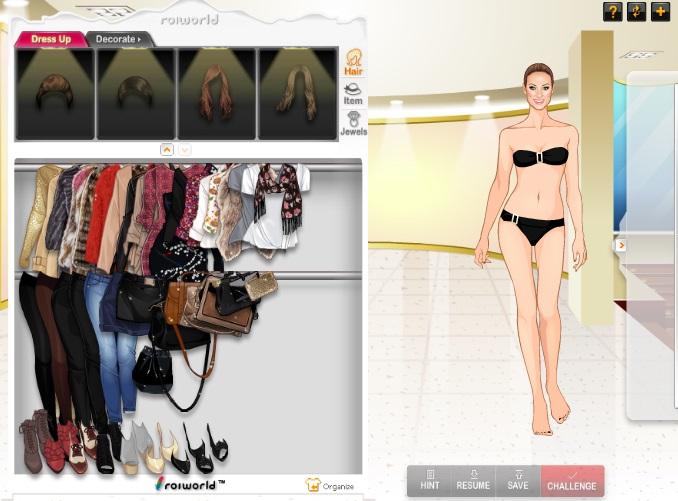The height and width of the screenshot is (501, 678).
Task: Click the down arrow under hair thumbnails
Action: 185,149
